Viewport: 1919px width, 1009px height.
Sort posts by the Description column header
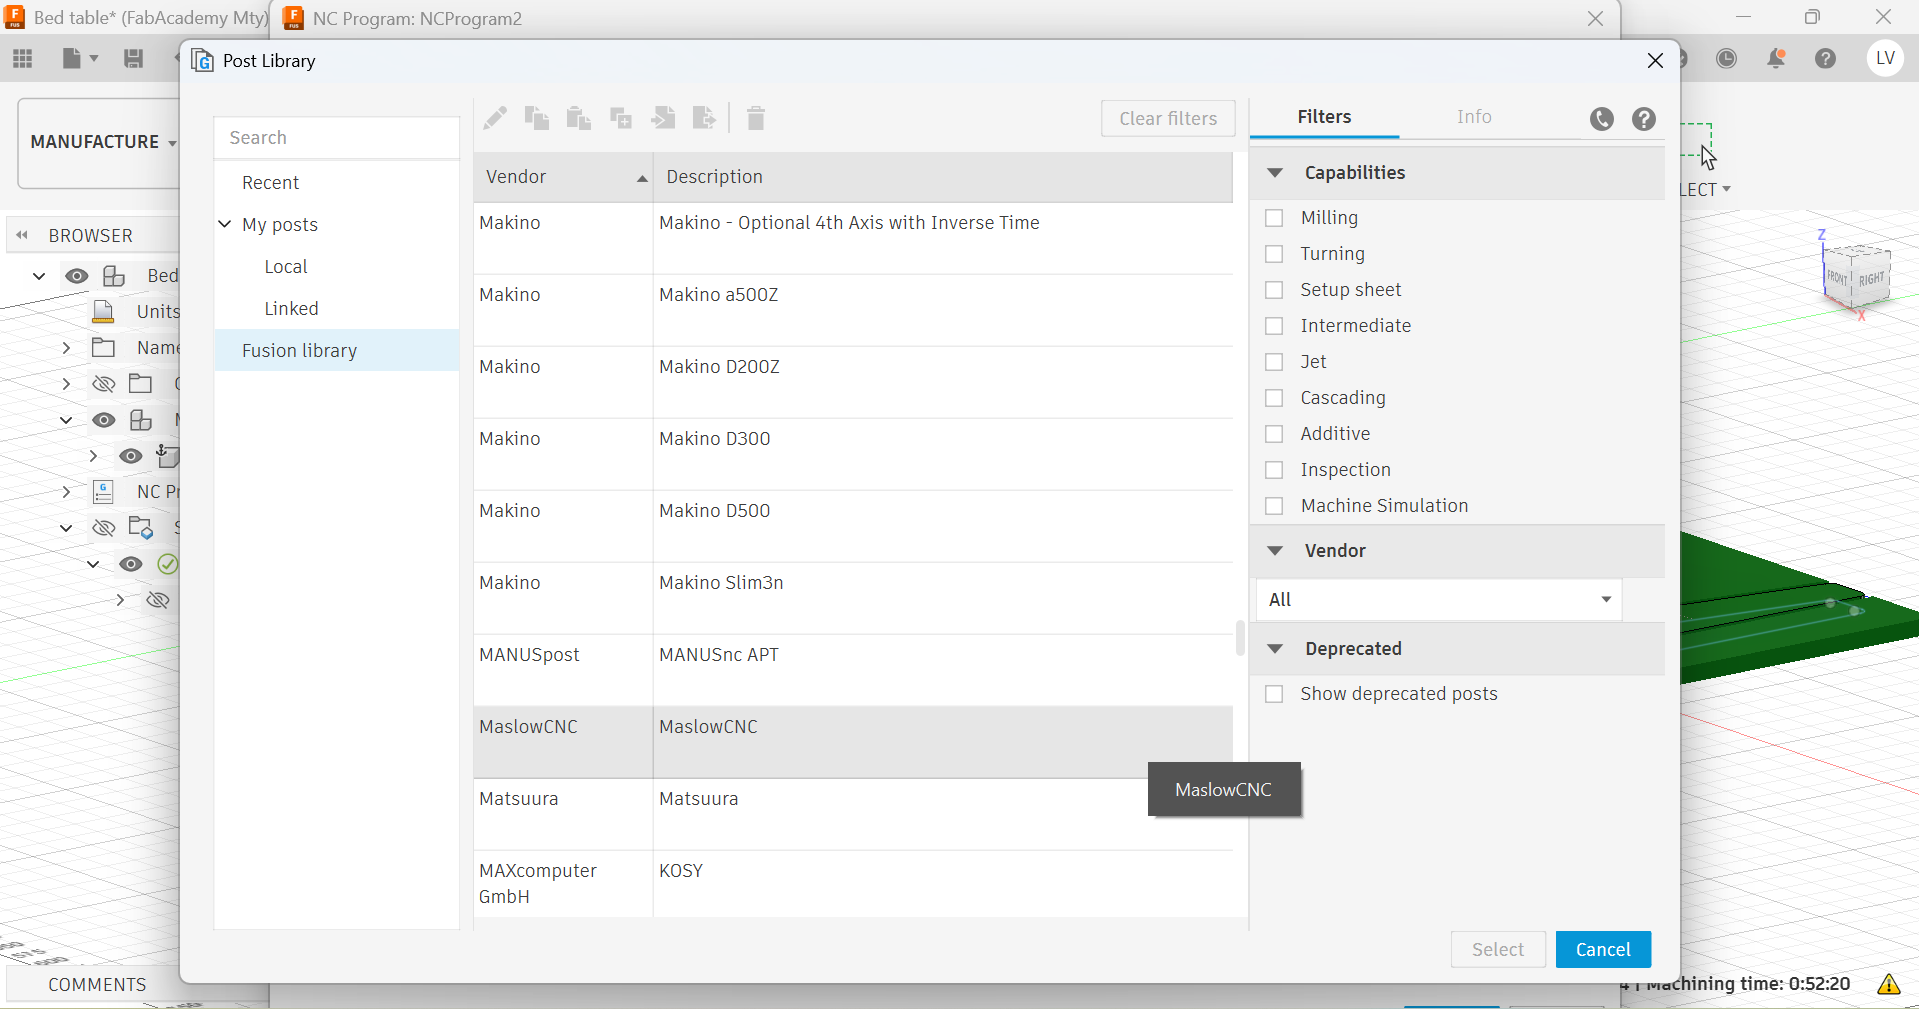[x=943, y=177]
